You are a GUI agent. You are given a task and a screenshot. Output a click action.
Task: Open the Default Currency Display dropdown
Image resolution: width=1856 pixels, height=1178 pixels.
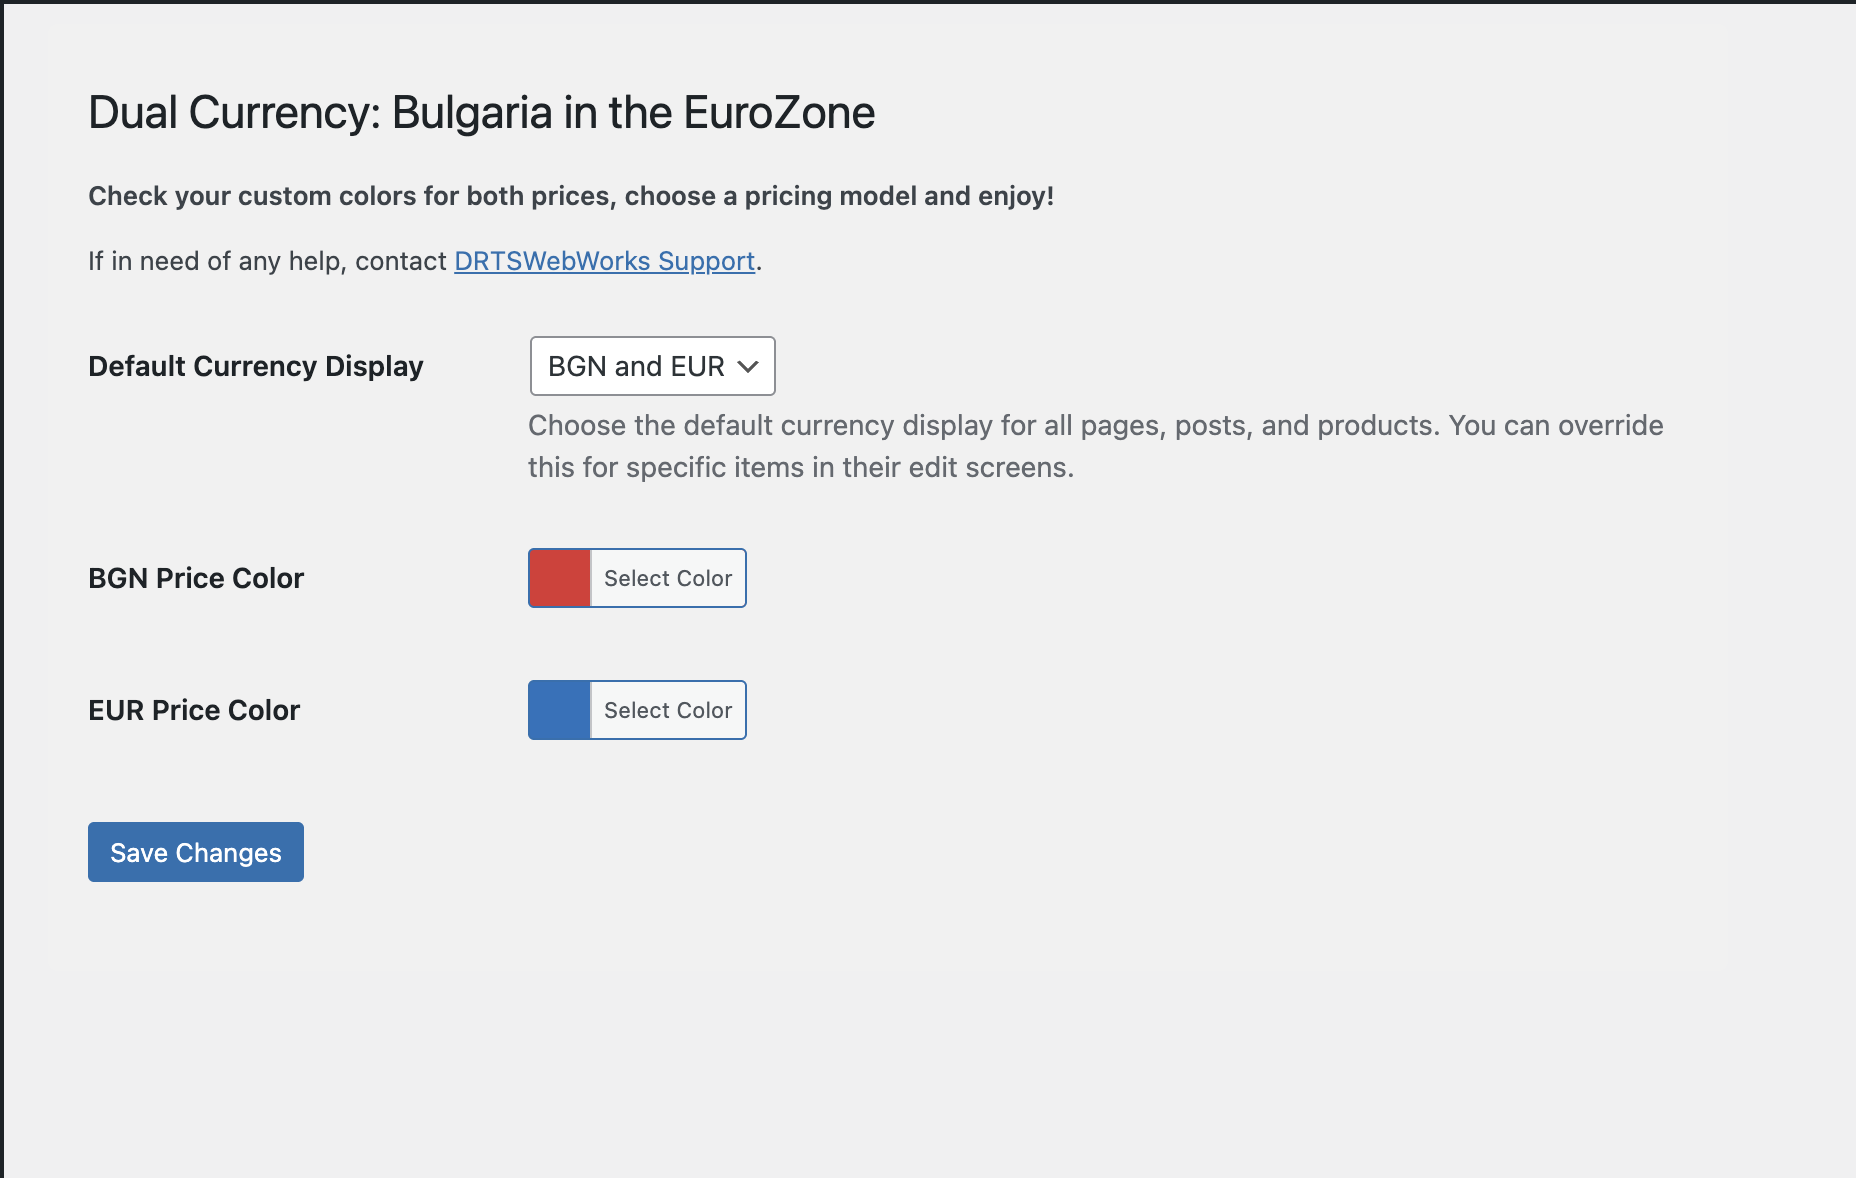coord(651,366)
